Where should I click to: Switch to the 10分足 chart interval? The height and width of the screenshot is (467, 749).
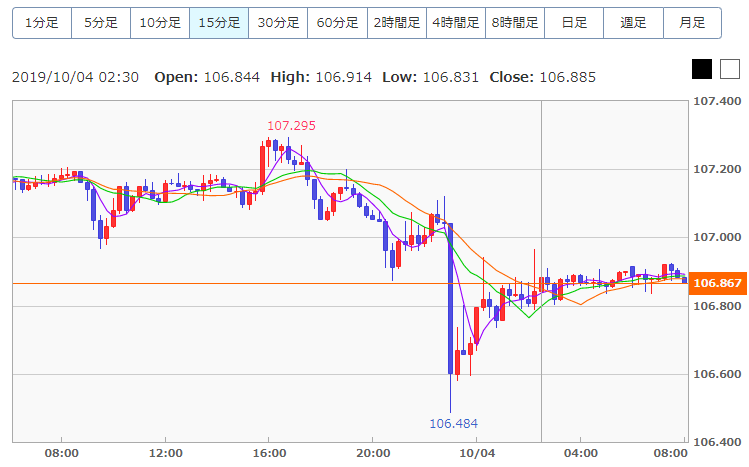coord(160,22)
